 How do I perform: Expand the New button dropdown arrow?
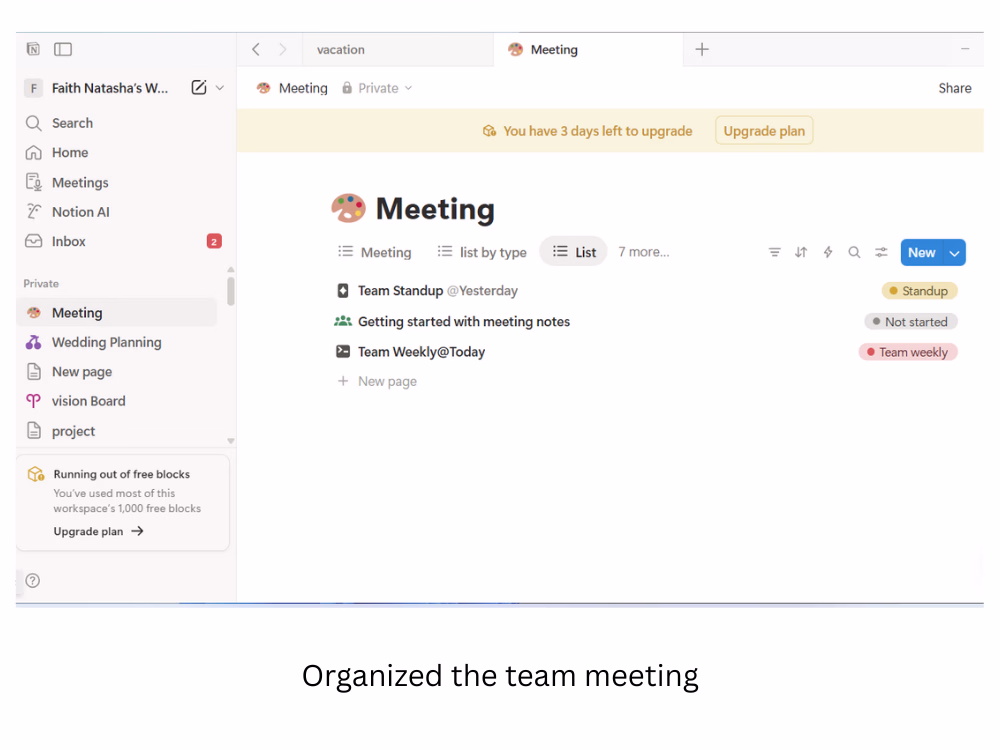pos(955,253)
